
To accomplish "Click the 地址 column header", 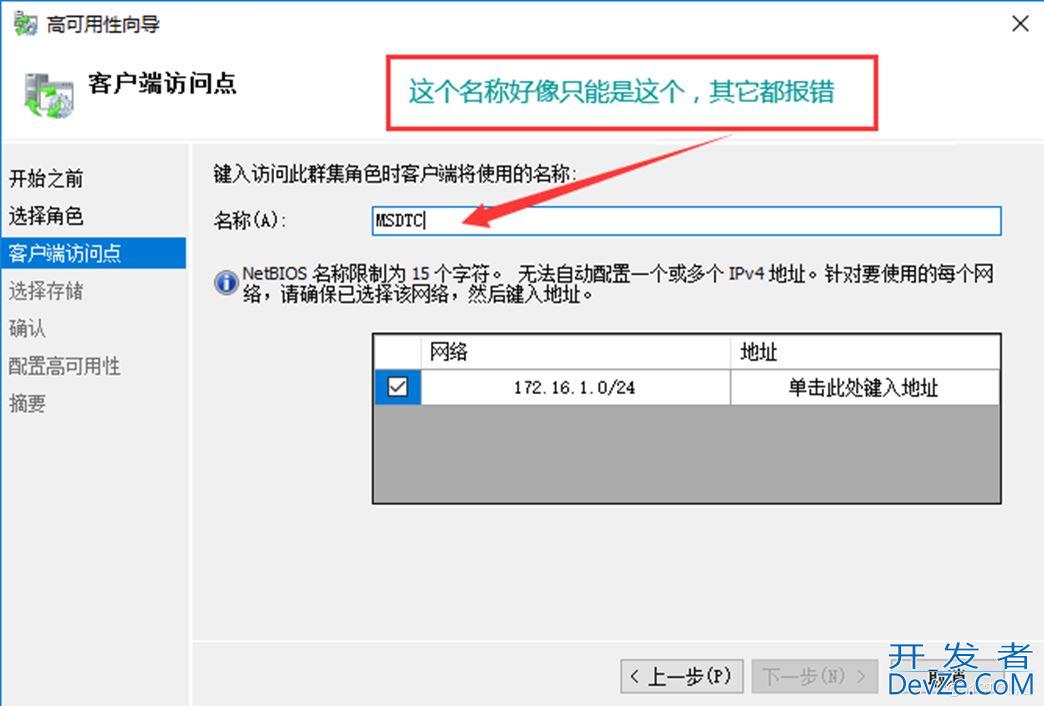I will pyautogui.click(x=865, y=351).
